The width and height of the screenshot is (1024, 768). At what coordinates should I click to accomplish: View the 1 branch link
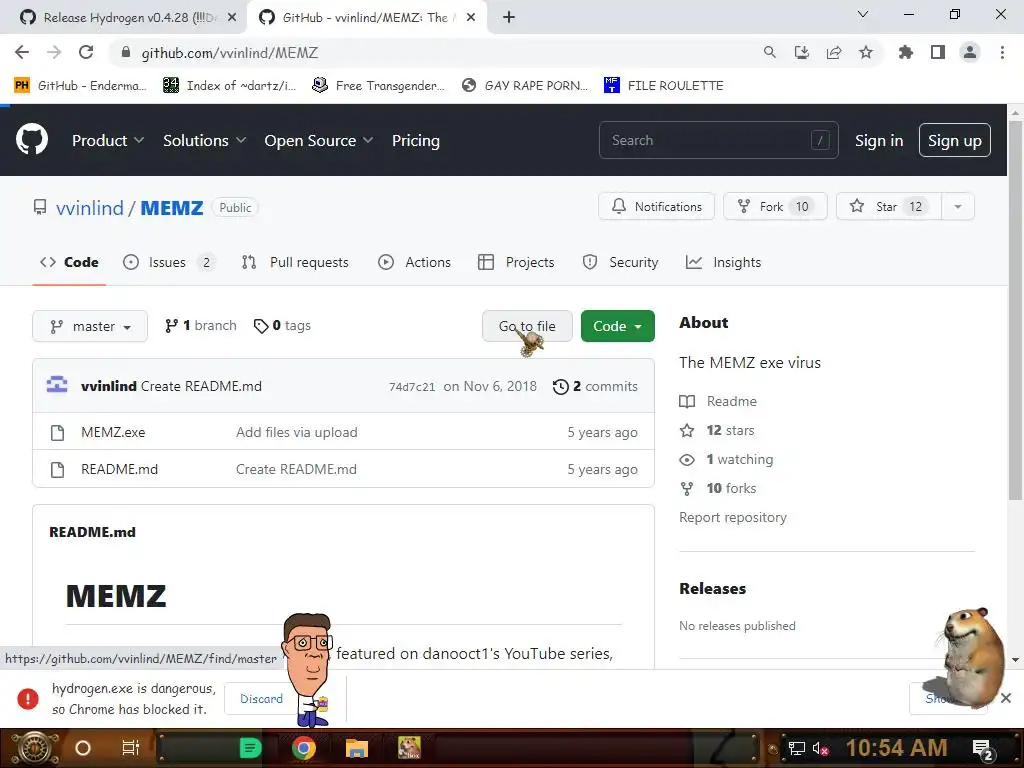200,325
